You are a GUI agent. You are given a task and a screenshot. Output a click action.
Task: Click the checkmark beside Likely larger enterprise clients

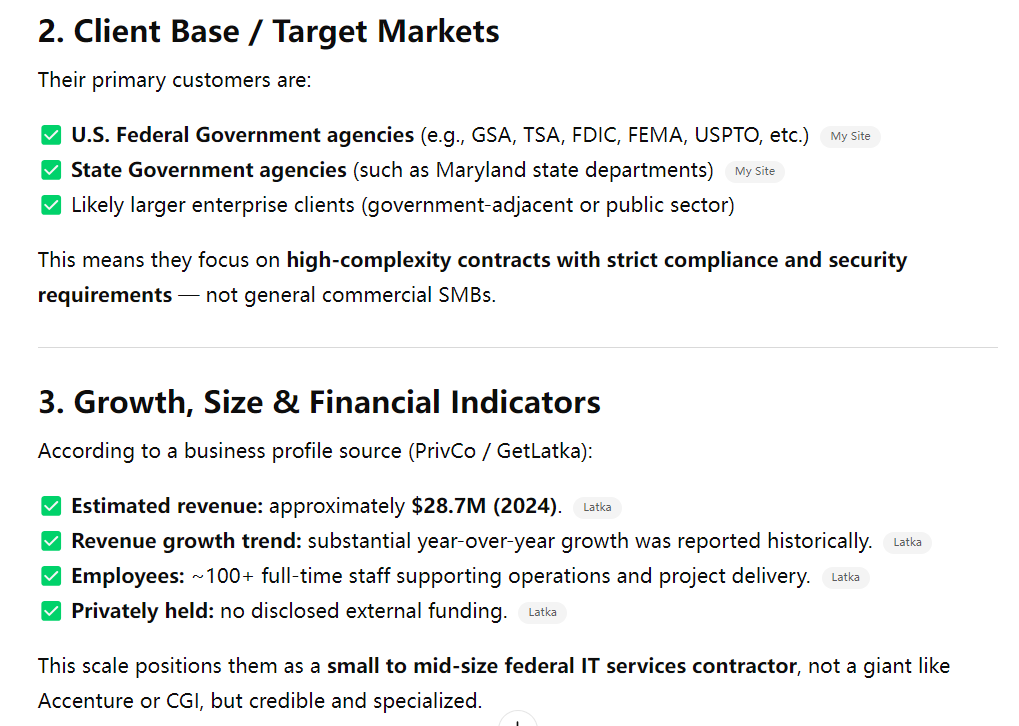[x=51, y=205]
